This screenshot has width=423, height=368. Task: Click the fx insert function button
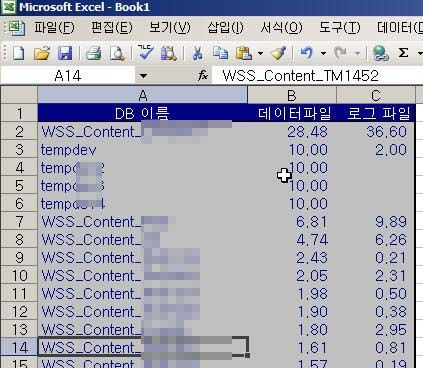203,75
